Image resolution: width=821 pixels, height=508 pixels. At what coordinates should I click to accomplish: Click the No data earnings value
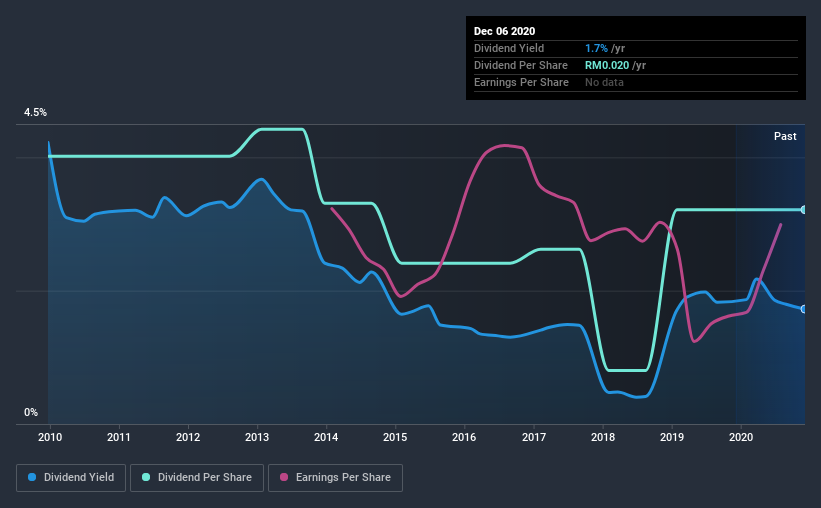click(x=604, y=82)
